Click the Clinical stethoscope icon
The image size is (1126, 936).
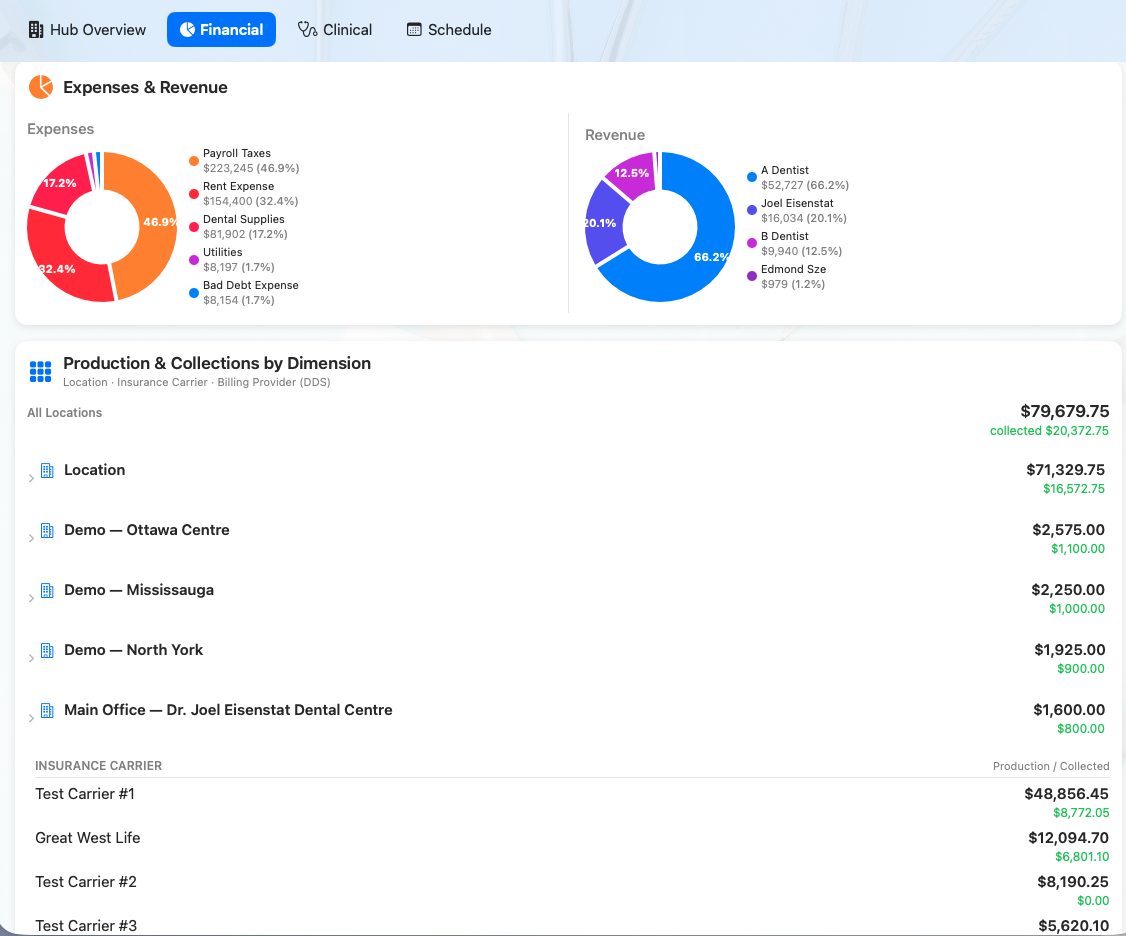click(307, 29)
